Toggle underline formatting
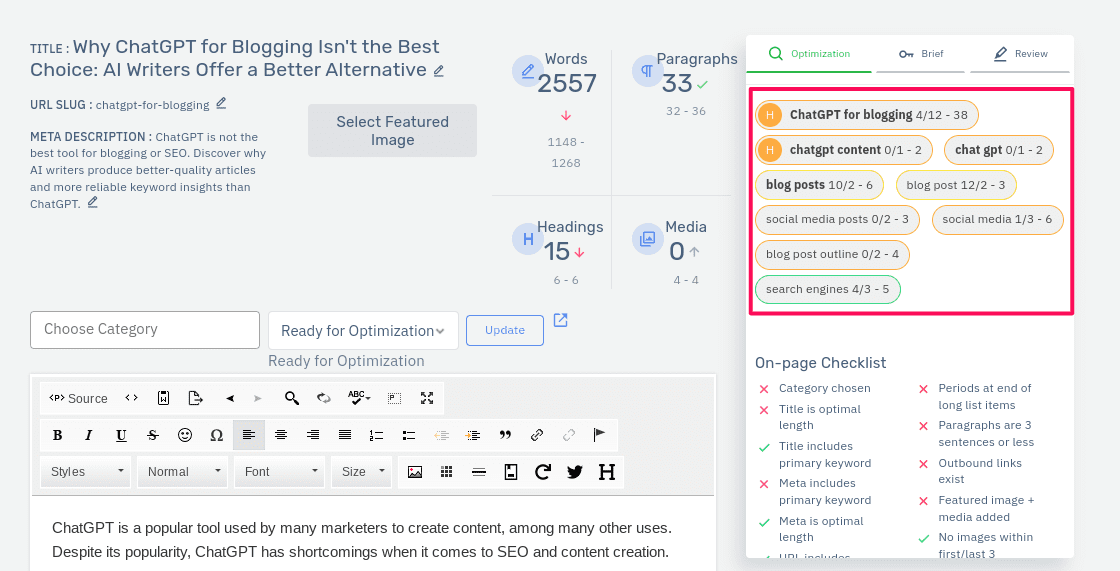Viewport: 1120px width, 571px height. pos(121,435)
